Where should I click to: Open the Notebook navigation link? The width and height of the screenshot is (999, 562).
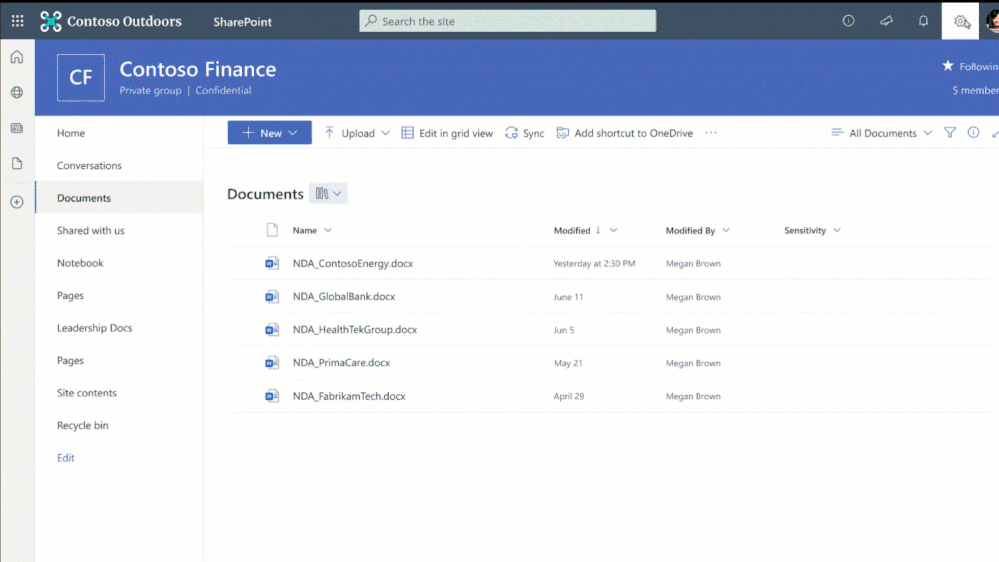tap(80, 263)
